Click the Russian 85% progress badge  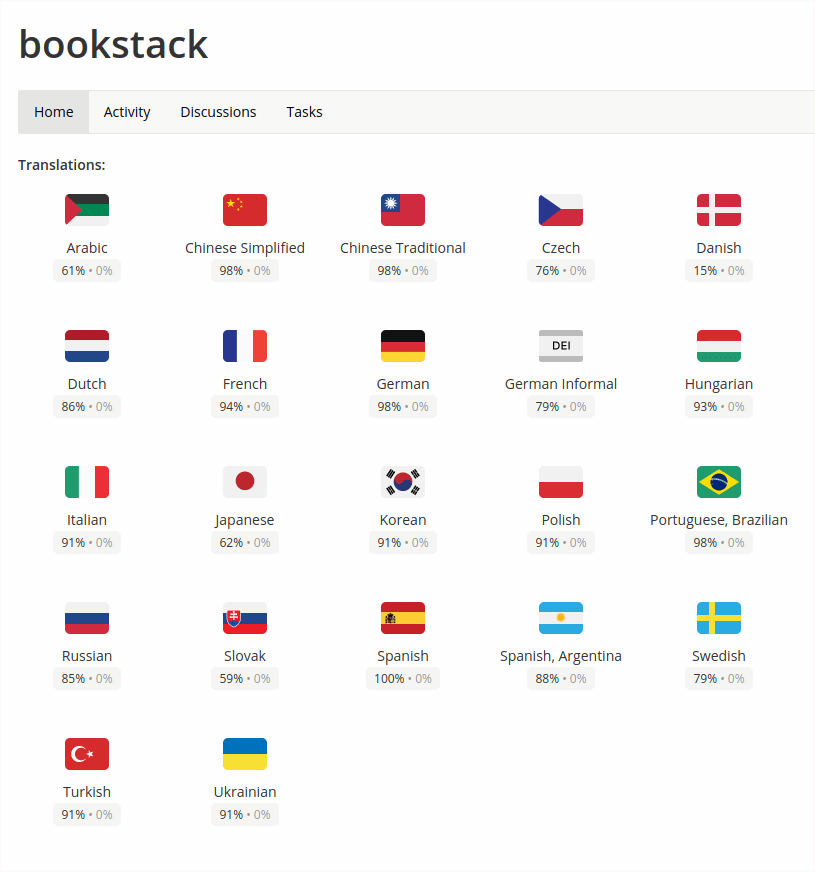[87, 678]
